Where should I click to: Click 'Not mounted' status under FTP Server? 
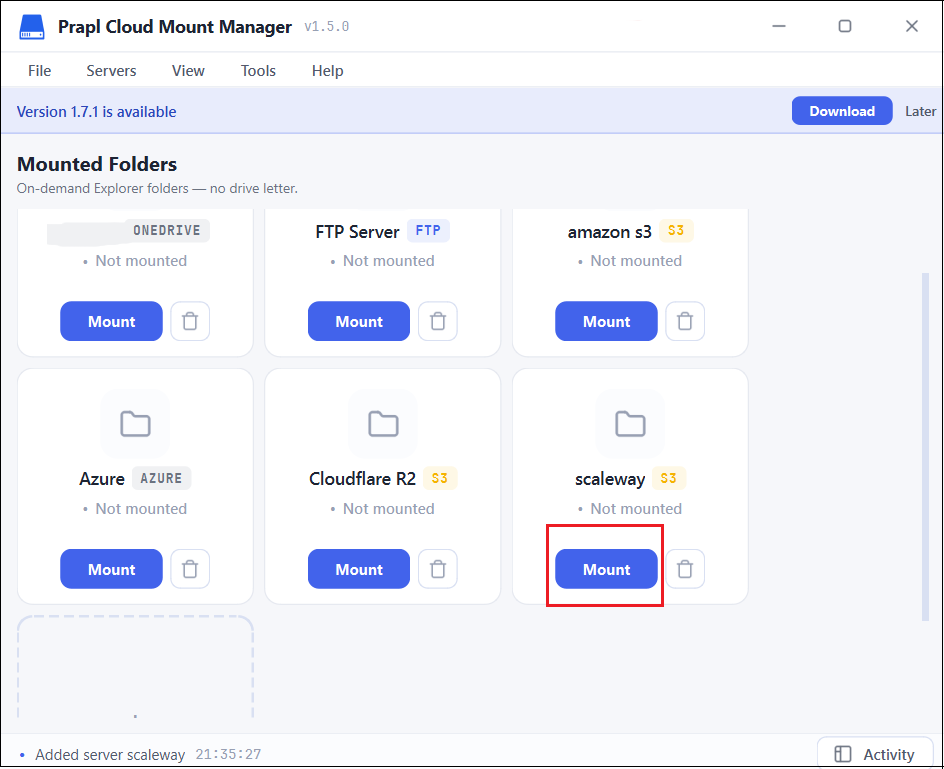point(388,261)
